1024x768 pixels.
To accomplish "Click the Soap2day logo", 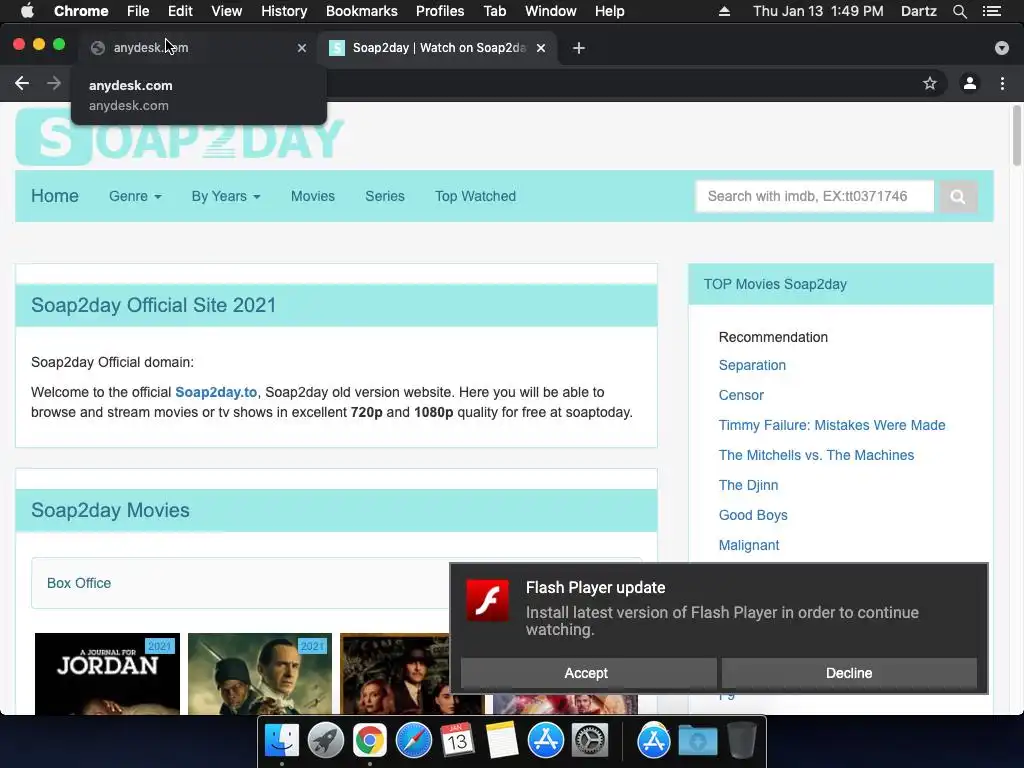I will click(x=180, y=137).
